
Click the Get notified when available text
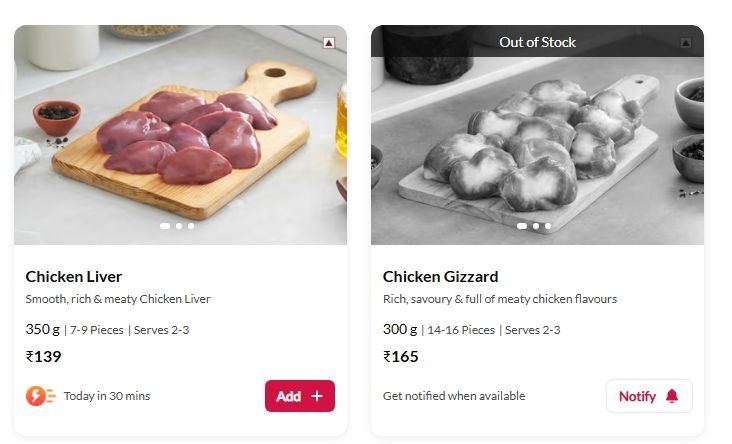(x=453, y=396)
